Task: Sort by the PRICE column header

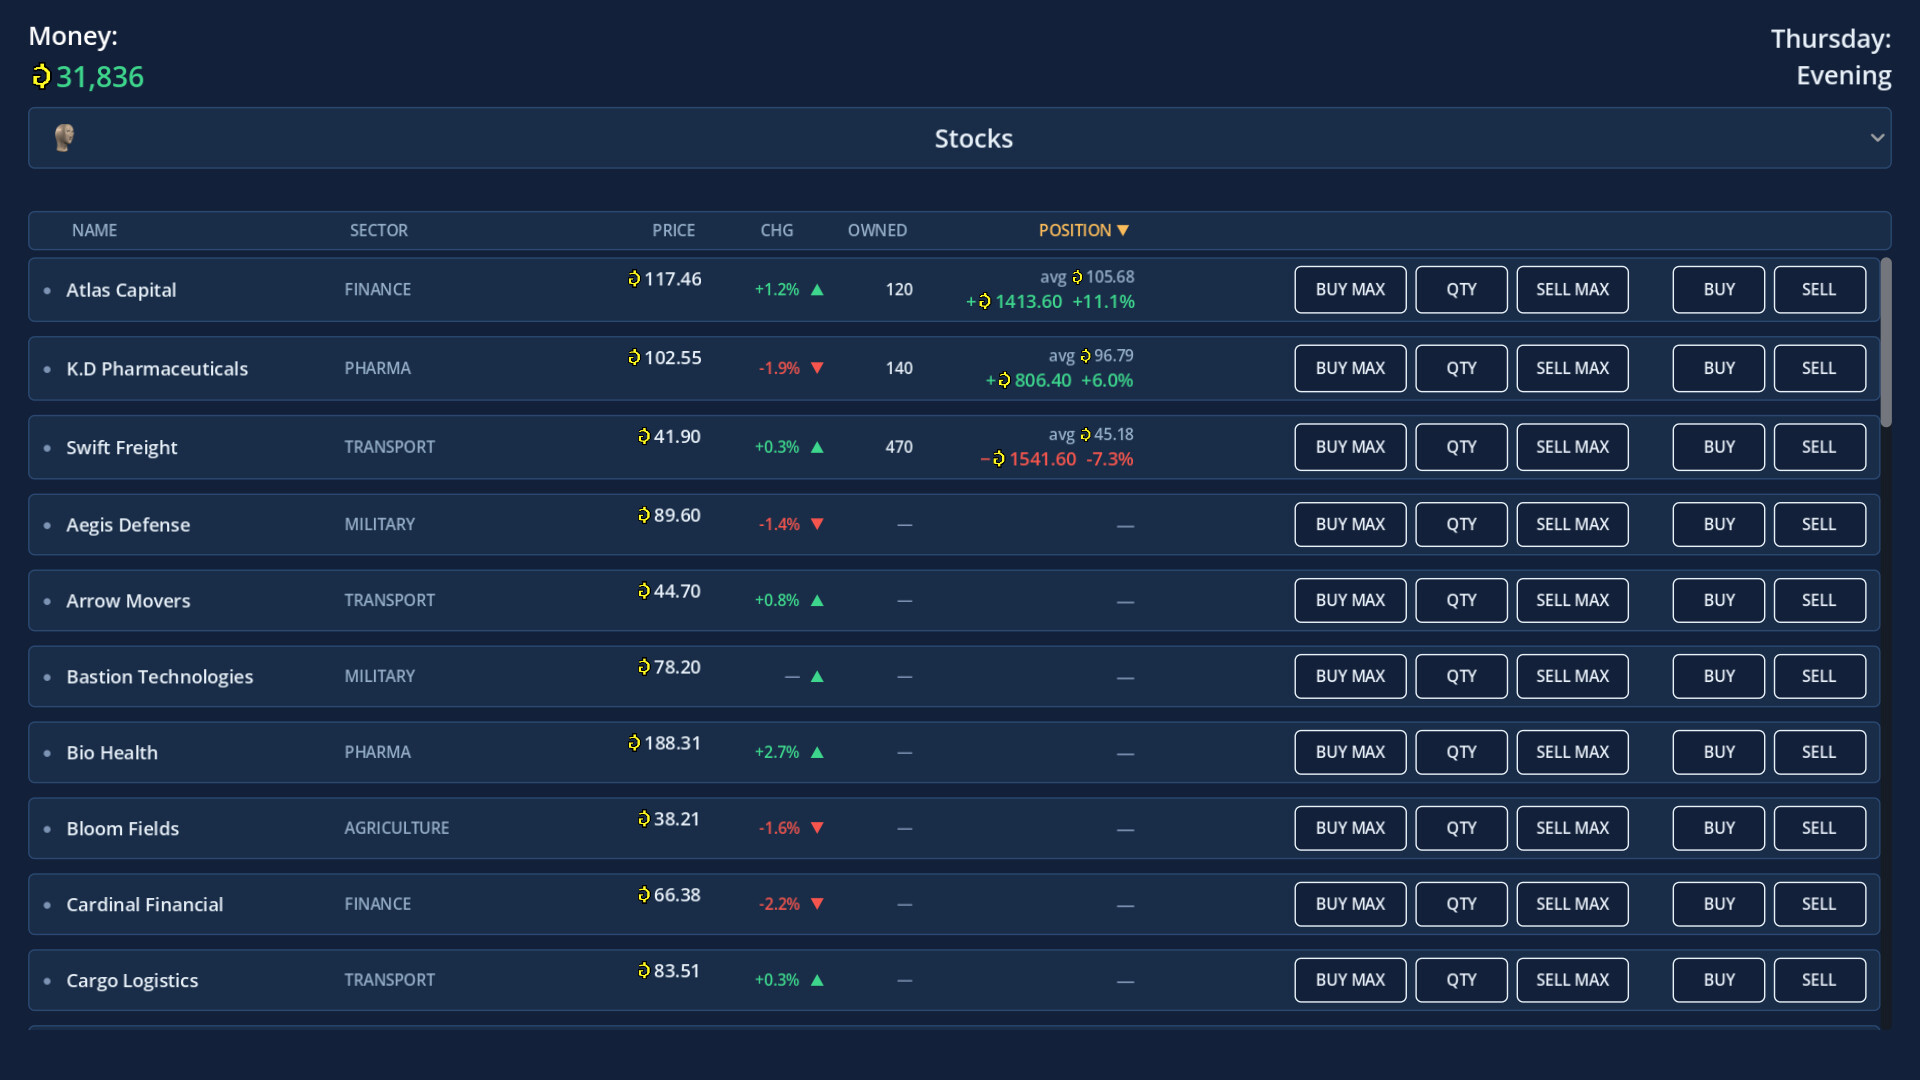Action: [673, 230]
